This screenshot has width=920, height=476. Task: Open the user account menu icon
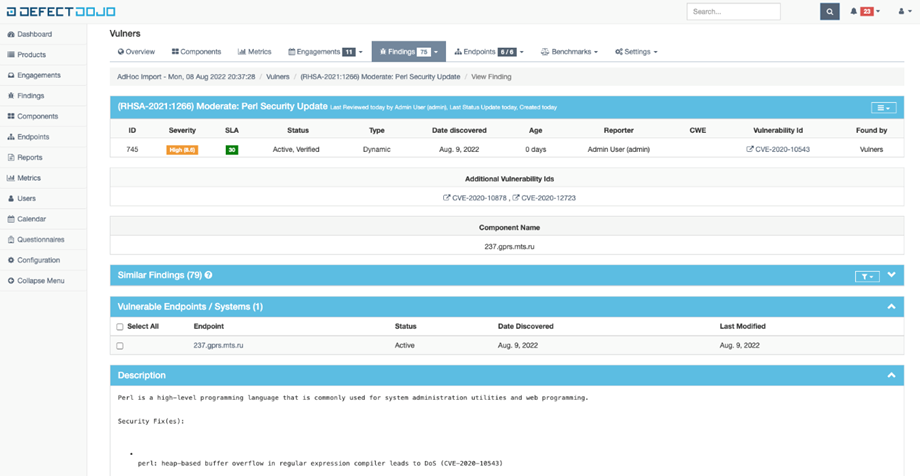tap(905, 11)
